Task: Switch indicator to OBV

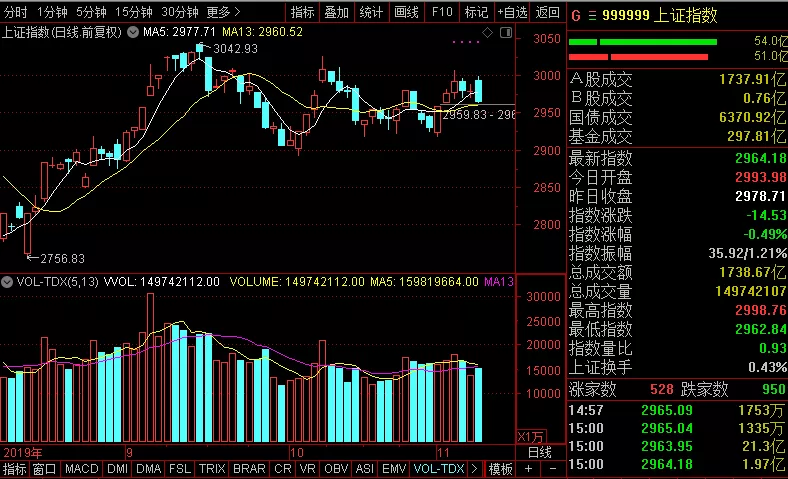Action: point(336,469)
